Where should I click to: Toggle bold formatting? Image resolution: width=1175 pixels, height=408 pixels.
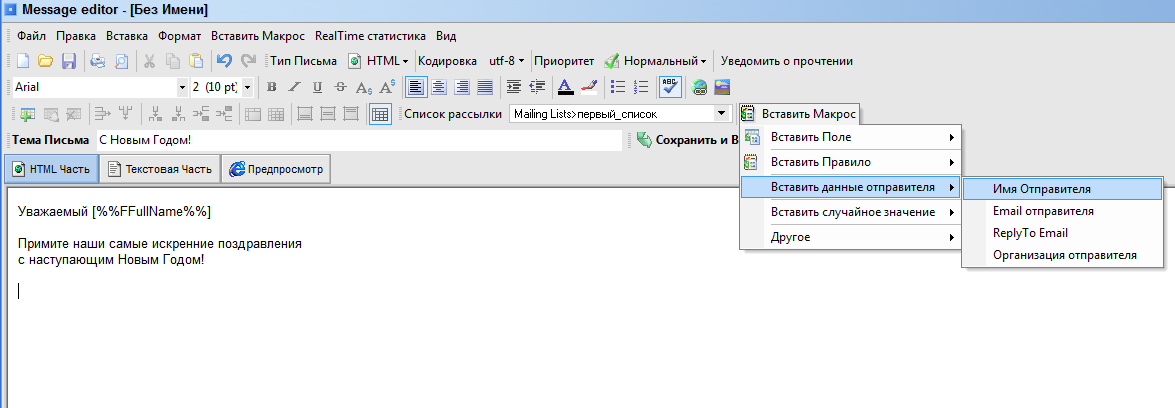tap(272, 87)
